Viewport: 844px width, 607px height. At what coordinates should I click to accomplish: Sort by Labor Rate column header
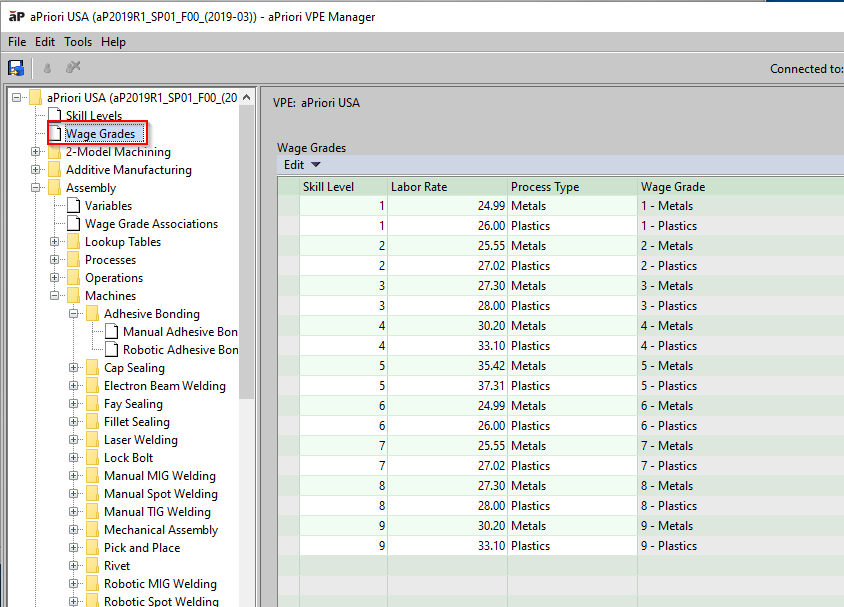447,187
